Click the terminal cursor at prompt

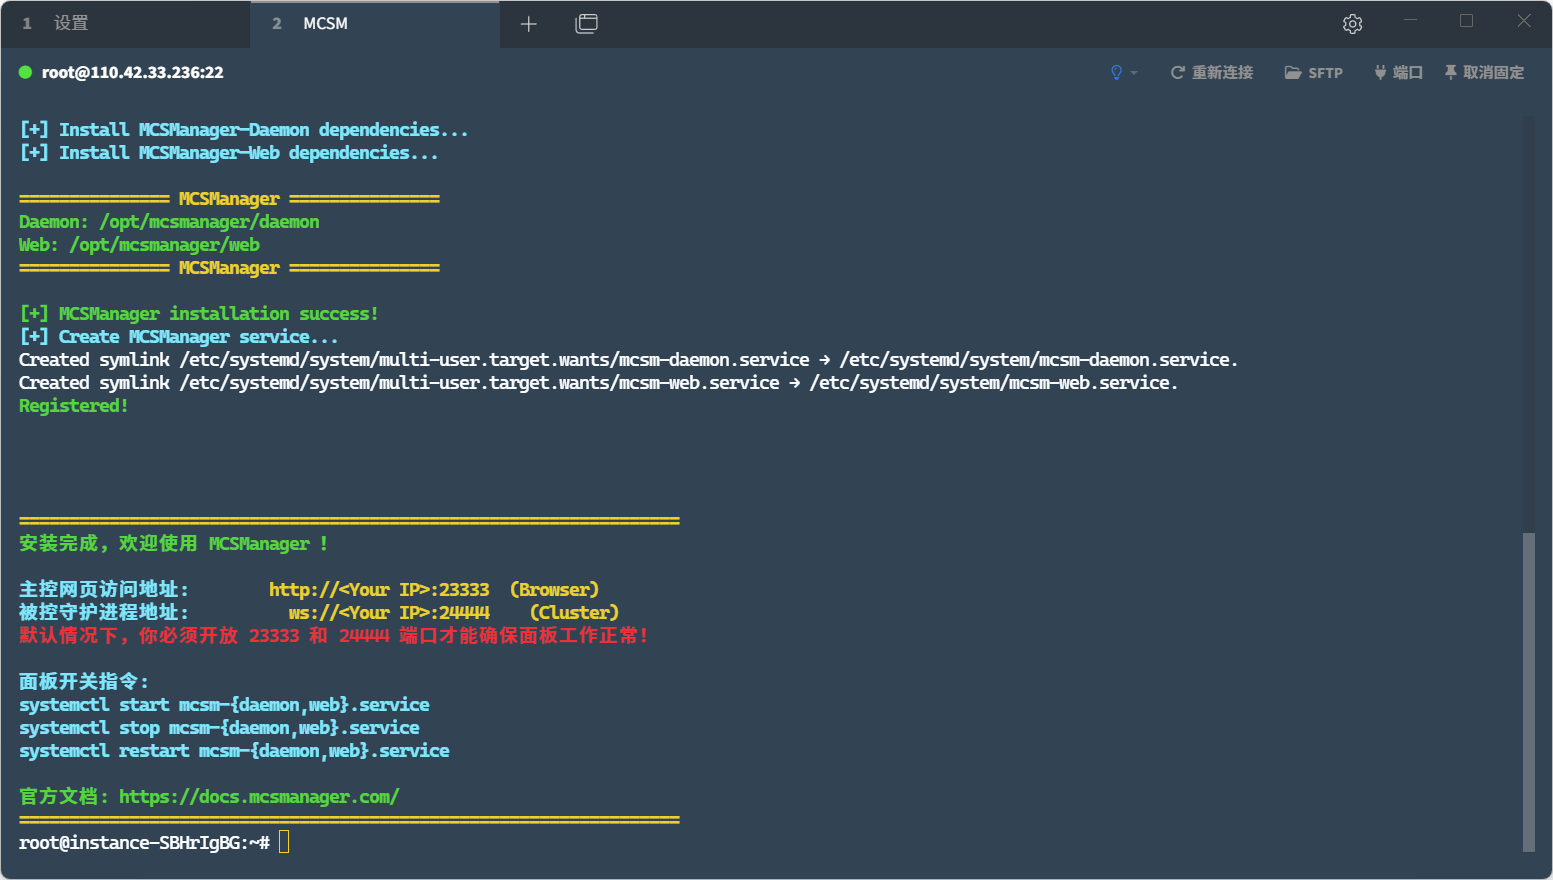[284, 842]
